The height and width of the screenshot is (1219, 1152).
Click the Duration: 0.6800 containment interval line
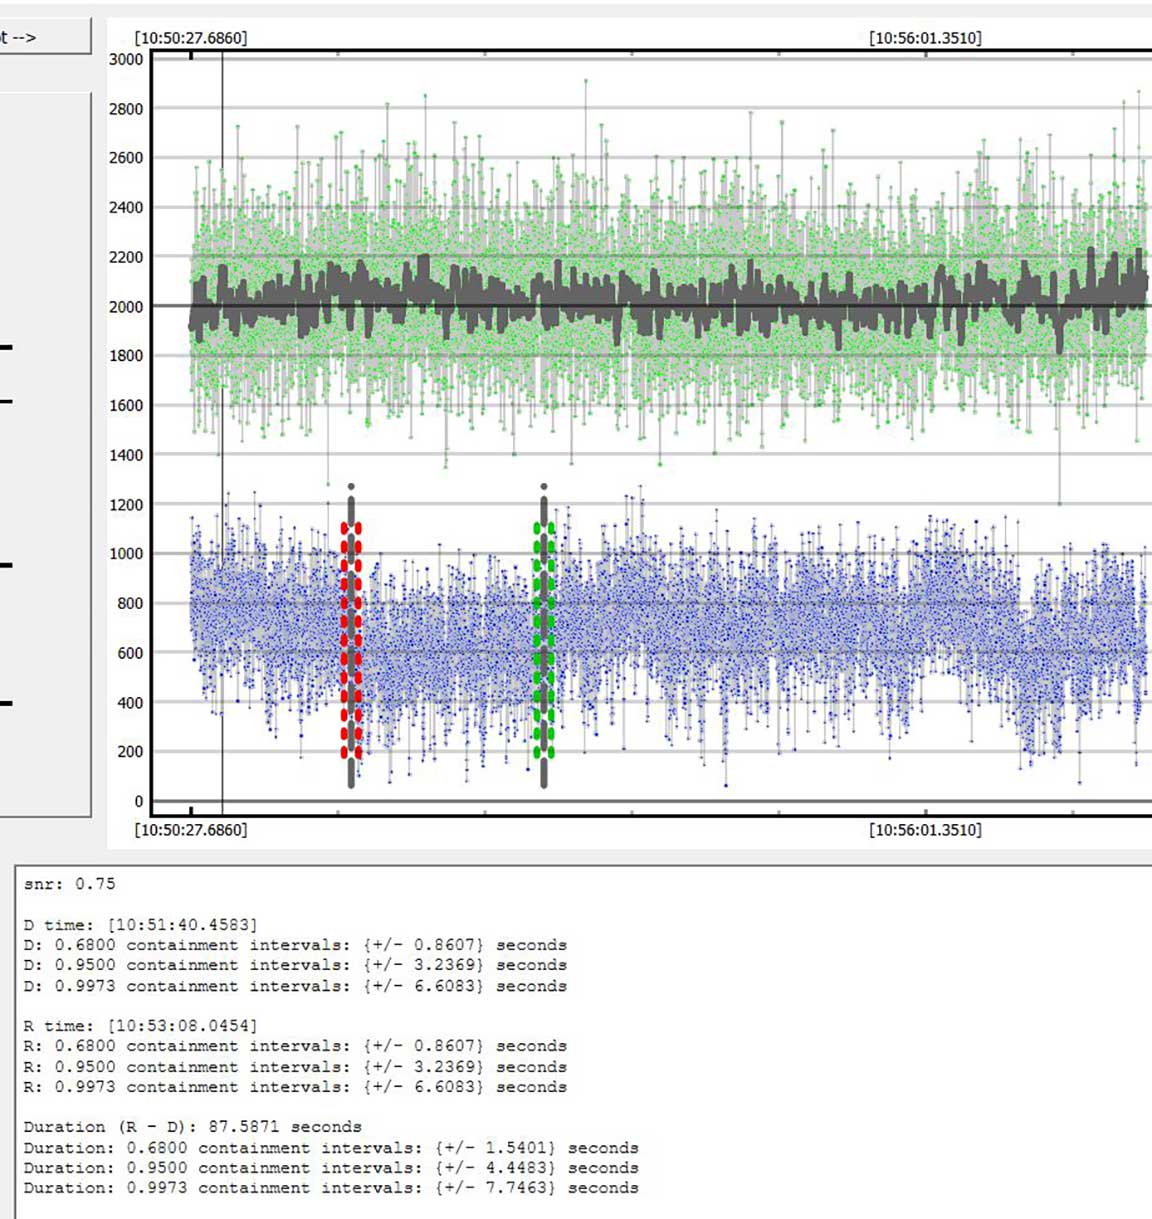point(331,1148)
